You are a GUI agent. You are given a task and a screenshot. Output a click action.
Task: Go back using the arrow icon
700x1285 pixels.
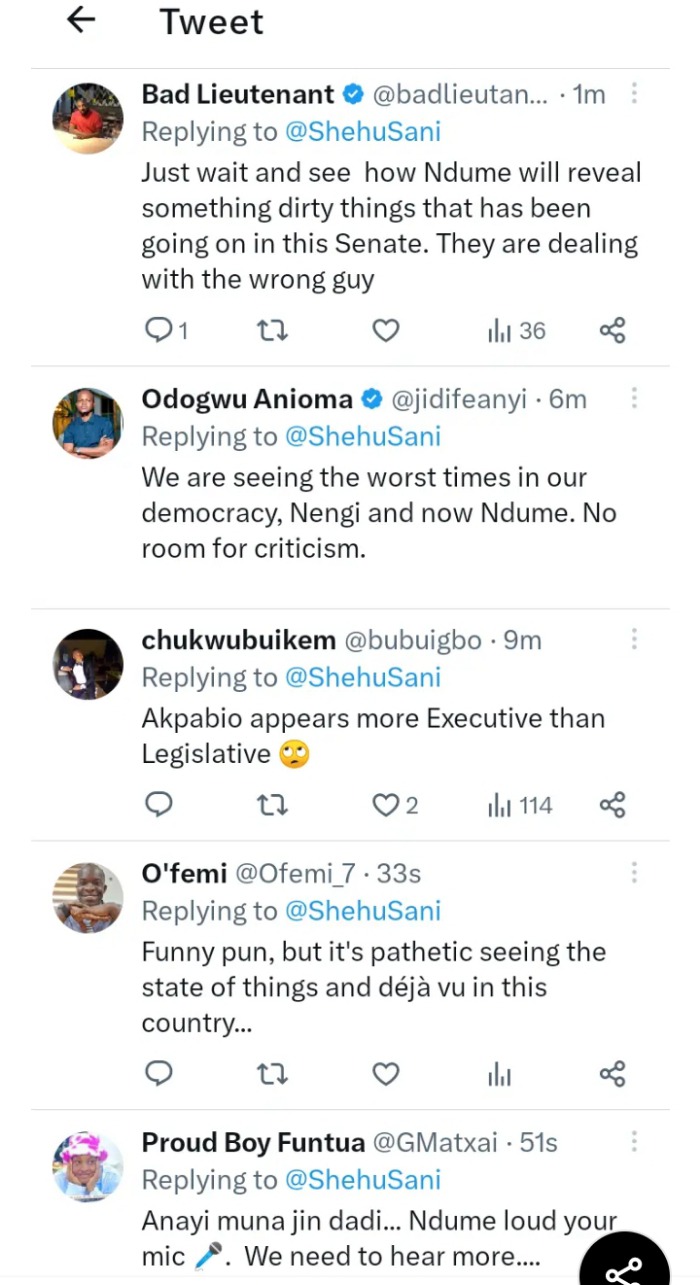(x=81, y=20)
